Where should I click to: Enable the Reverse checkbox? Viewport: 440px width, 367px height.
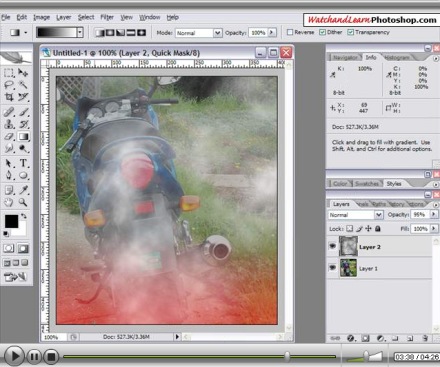coord(290,32)
